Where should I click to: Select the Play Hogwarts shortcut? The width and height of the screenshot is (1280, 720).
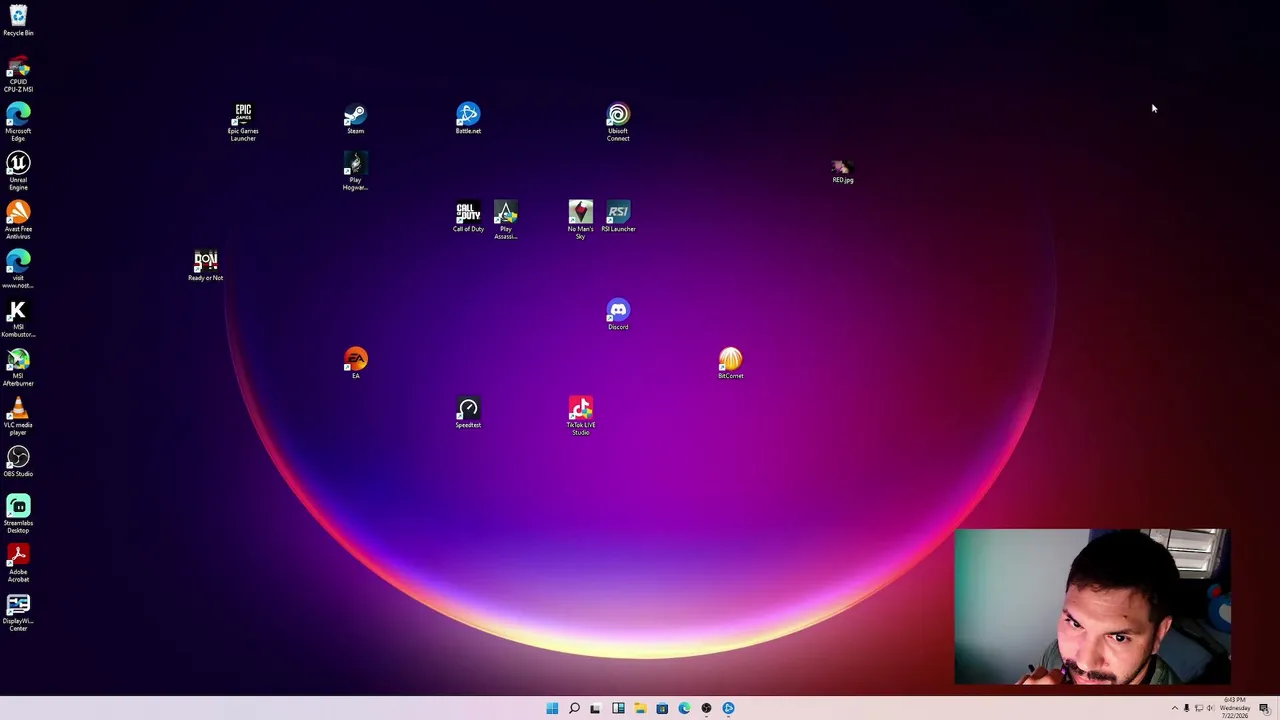tap(355, 171)
